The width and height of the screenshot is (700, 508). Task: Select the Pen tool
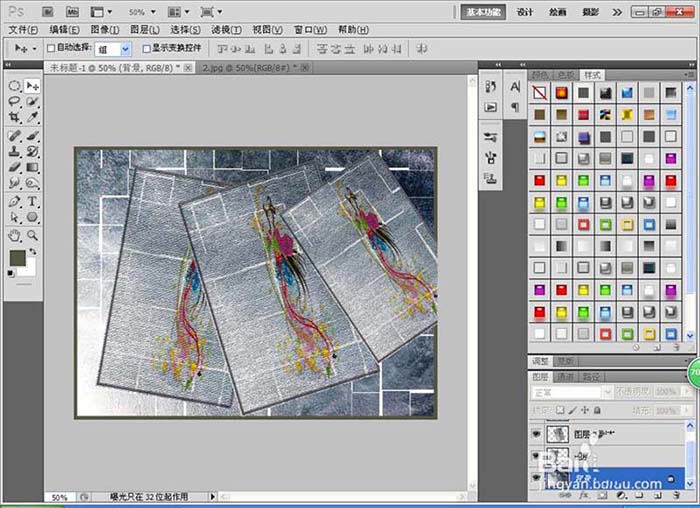point(14,201)
